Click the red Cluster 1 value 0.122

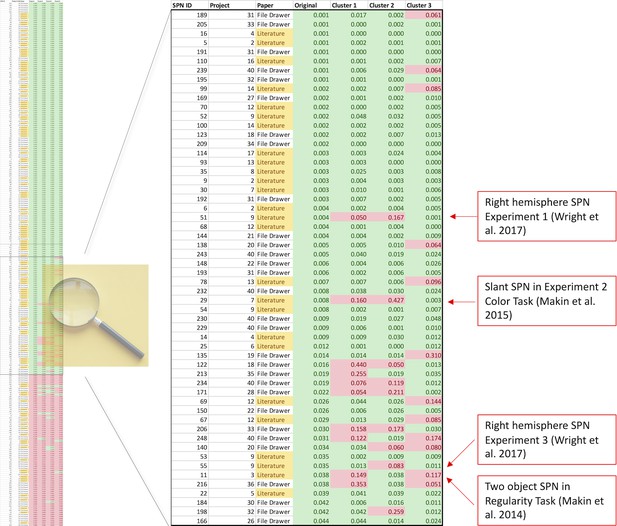coord(349,438)
